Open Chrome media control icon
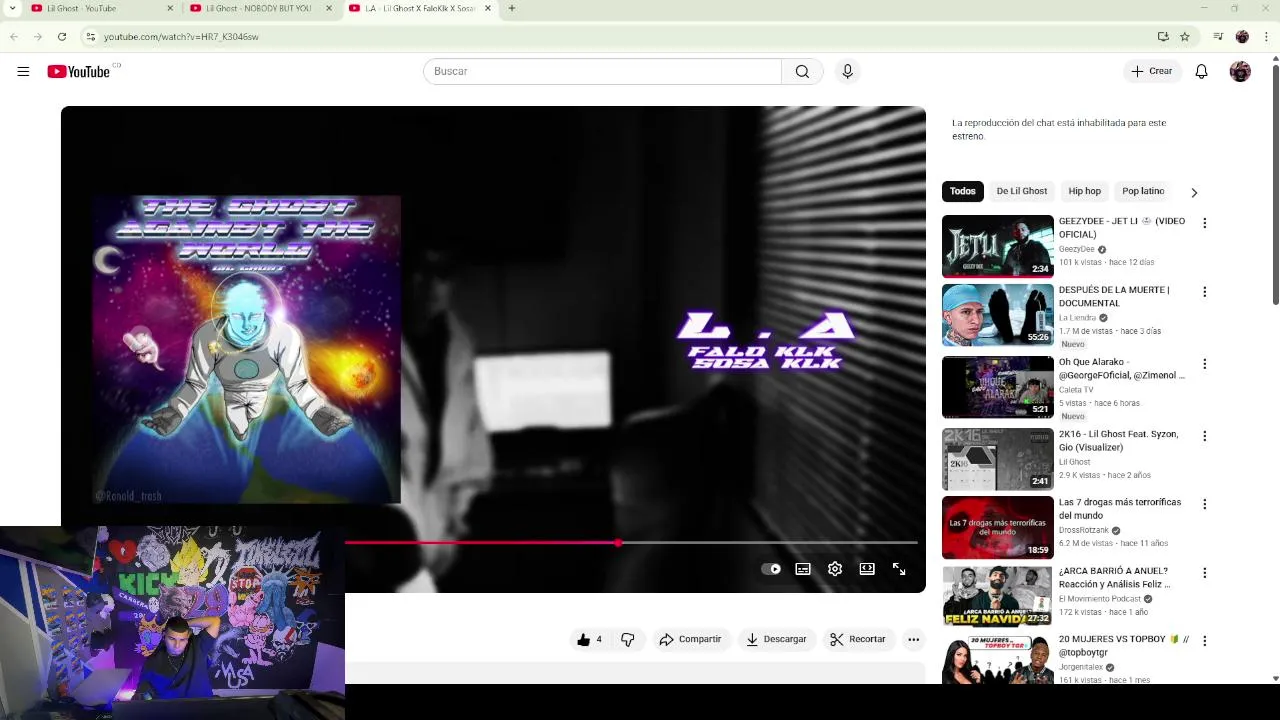This screenshot has width=1280, height=720. (x=1218, y=36)
